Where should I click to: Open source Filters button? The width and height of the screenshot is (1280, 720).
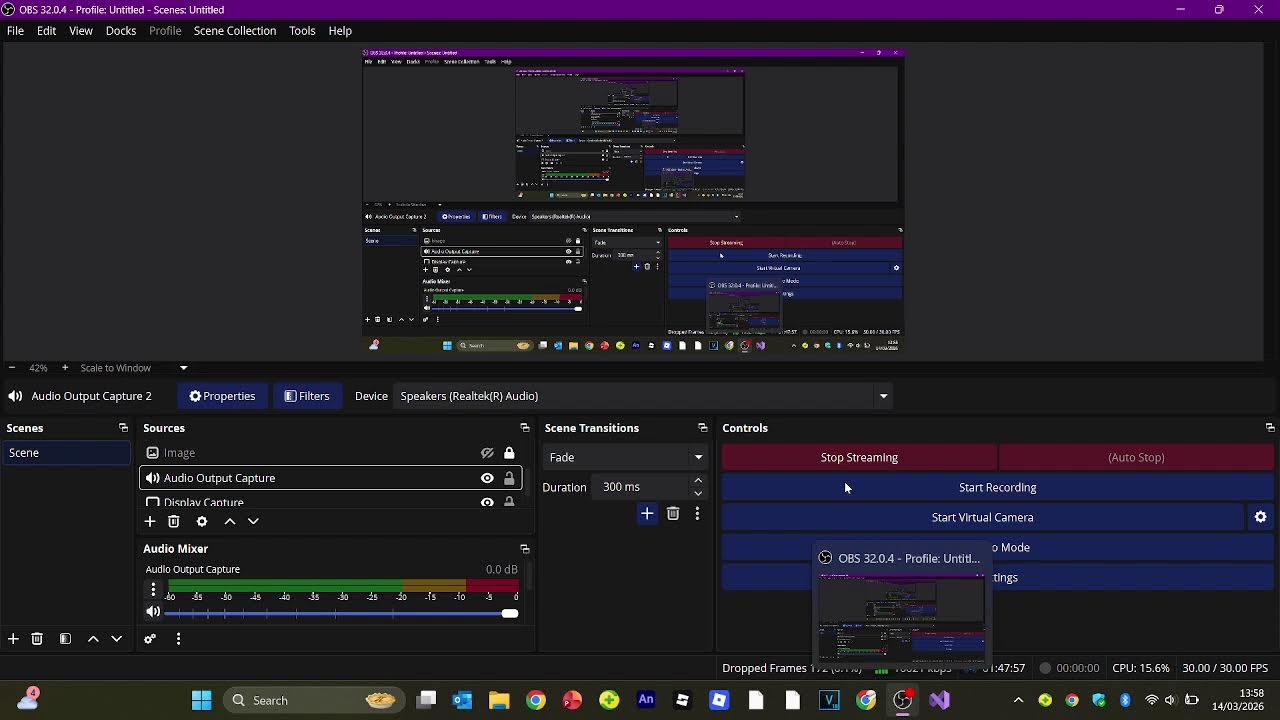(x=307, y=396)
